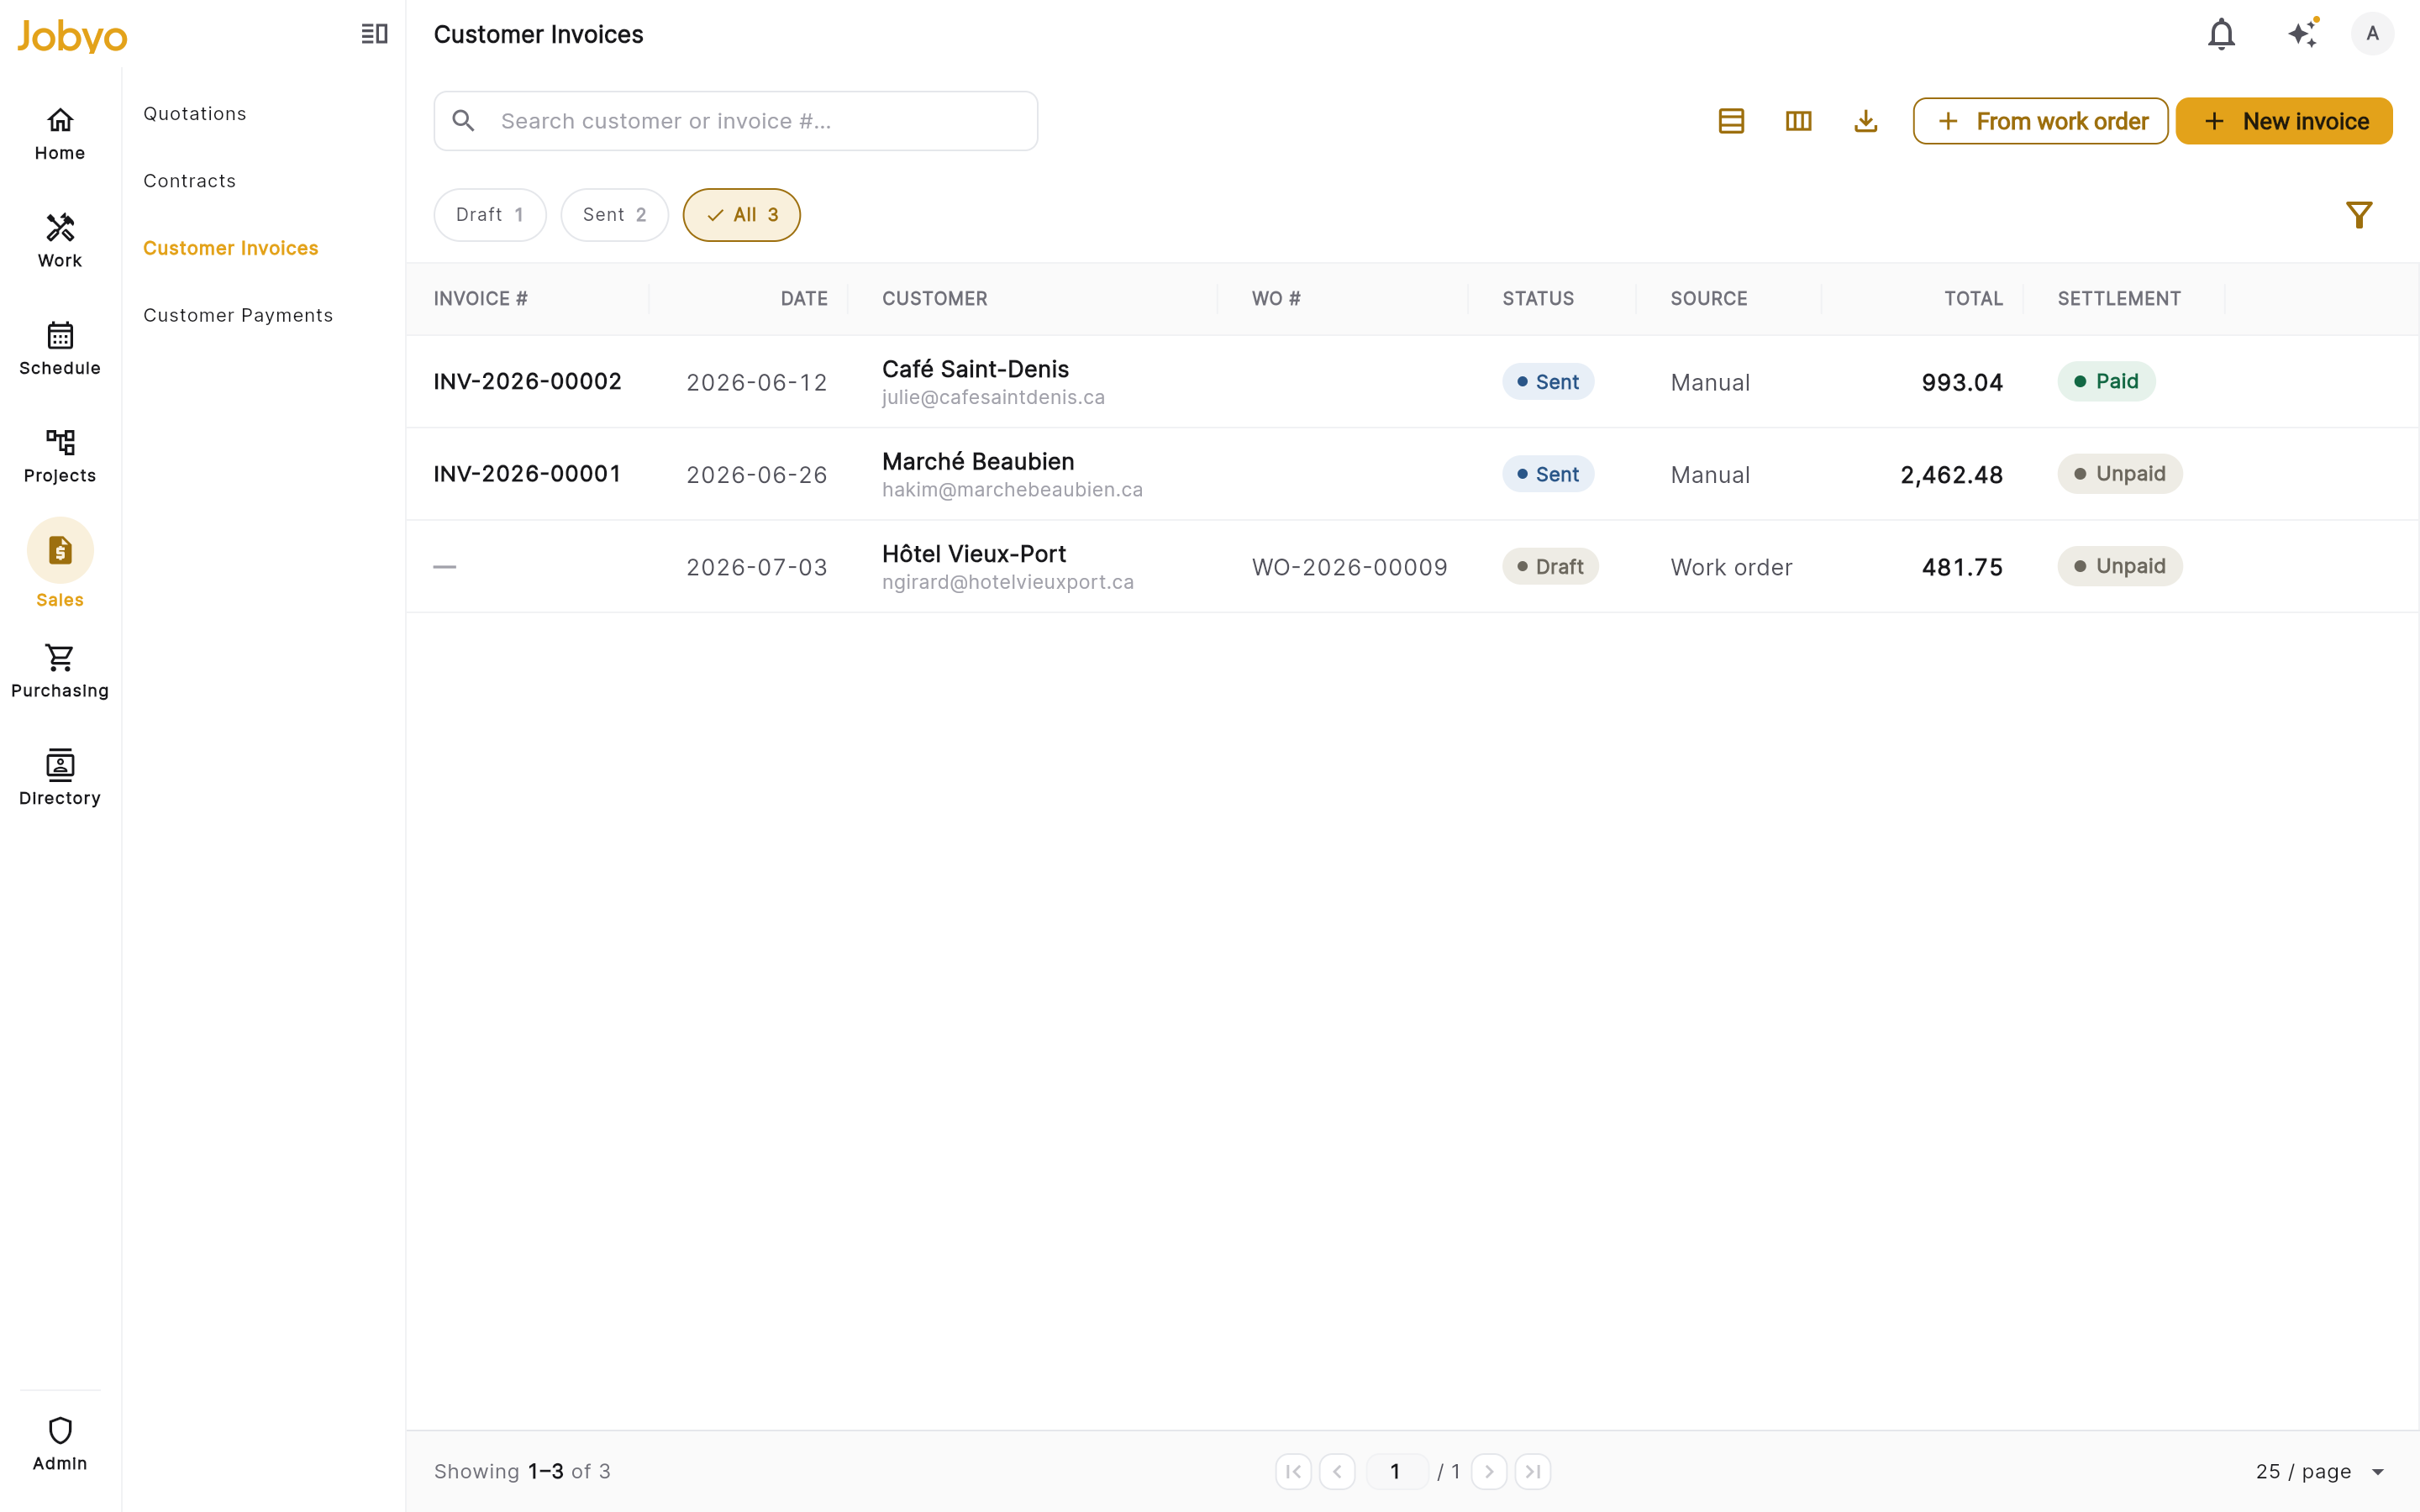Open invoice INV-2026-00002
This screenshot has width=2420, height=1512.
[x=527, y=381]
